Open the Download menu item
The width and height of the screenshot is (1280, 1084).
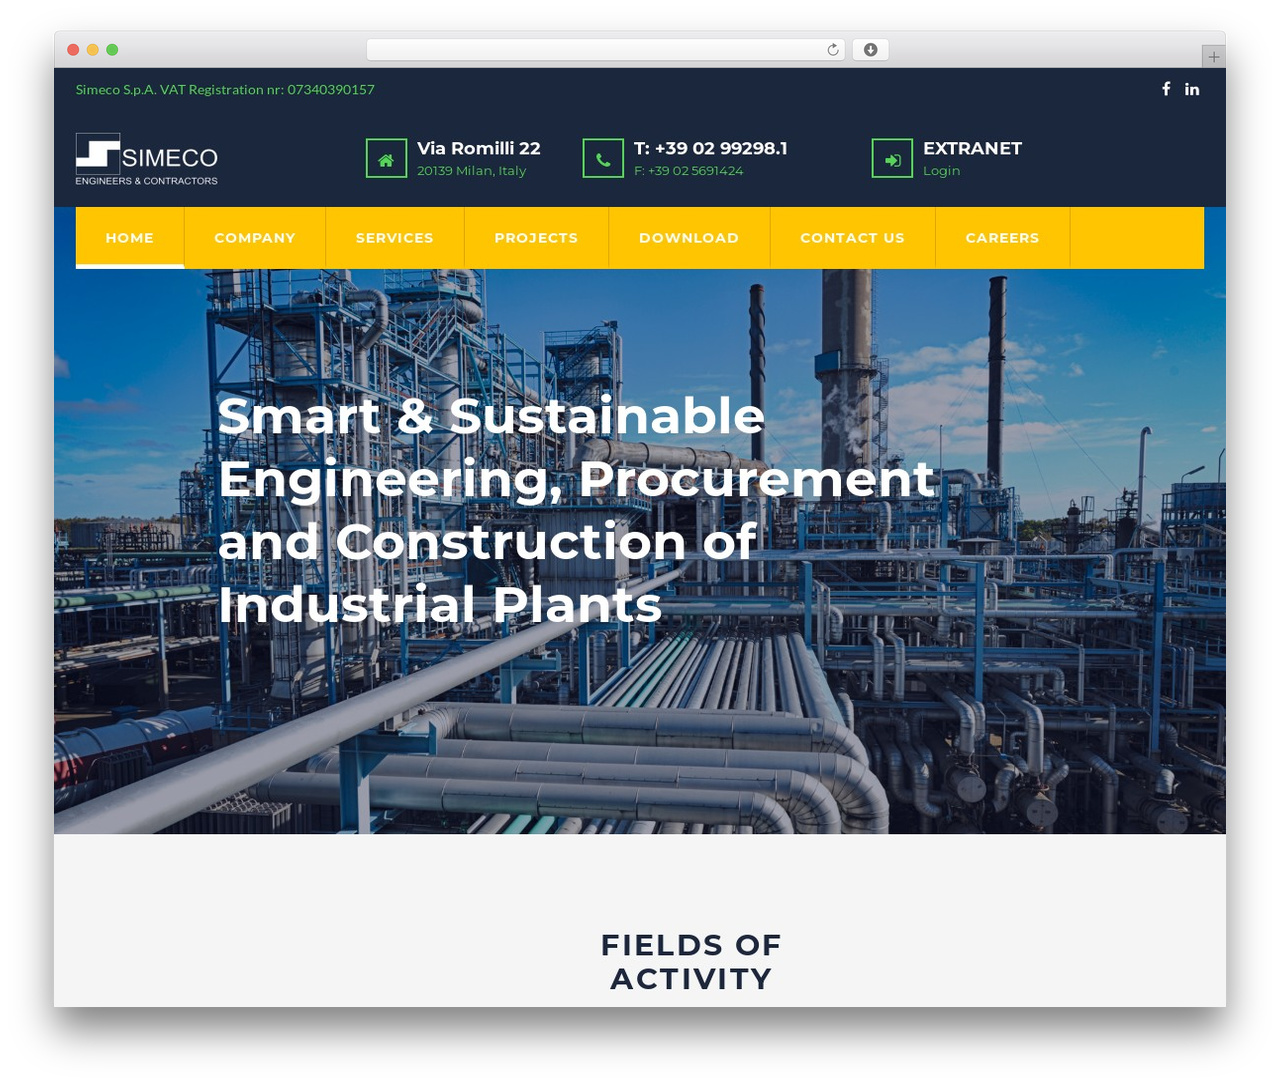pos(689,238)
